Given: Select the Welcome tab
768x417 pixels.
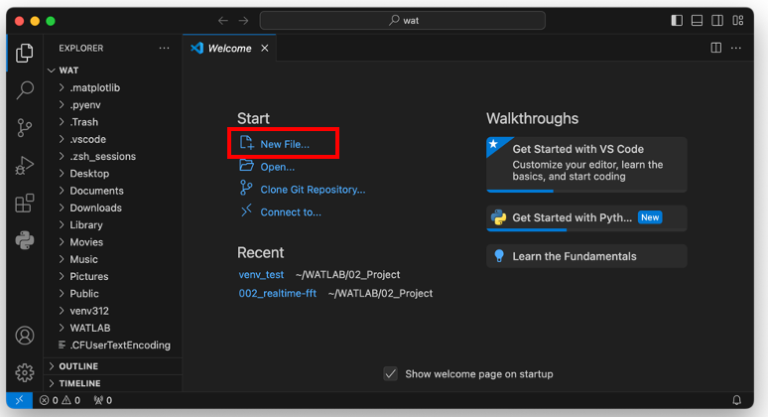Looking at the screenshot, I should [x=229, y=48].
